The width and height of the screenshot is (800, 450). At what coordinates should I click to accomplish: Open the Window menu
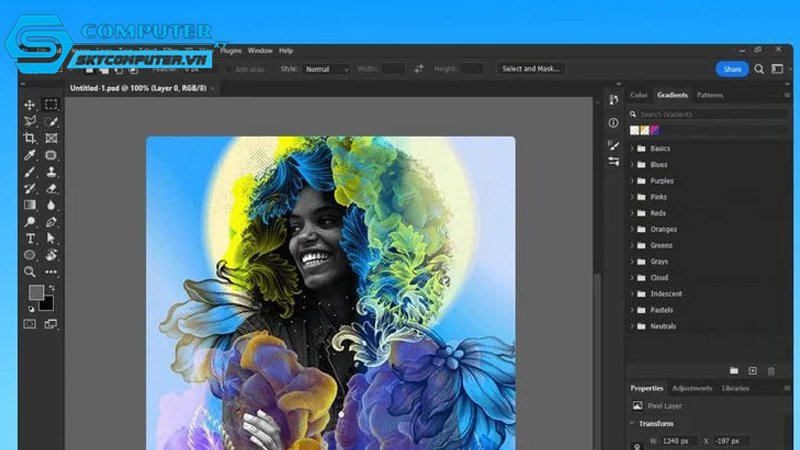[260, 51]
